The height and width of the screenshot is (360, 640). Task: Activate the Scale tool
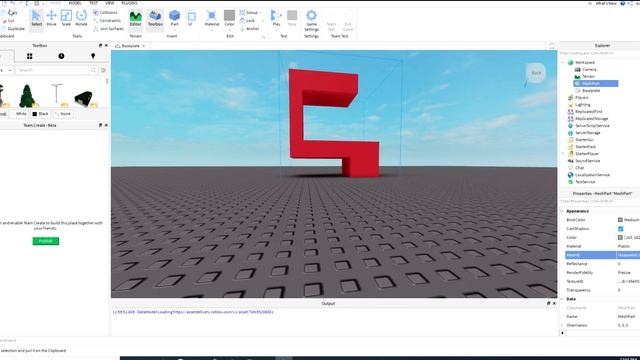(66, 18)
